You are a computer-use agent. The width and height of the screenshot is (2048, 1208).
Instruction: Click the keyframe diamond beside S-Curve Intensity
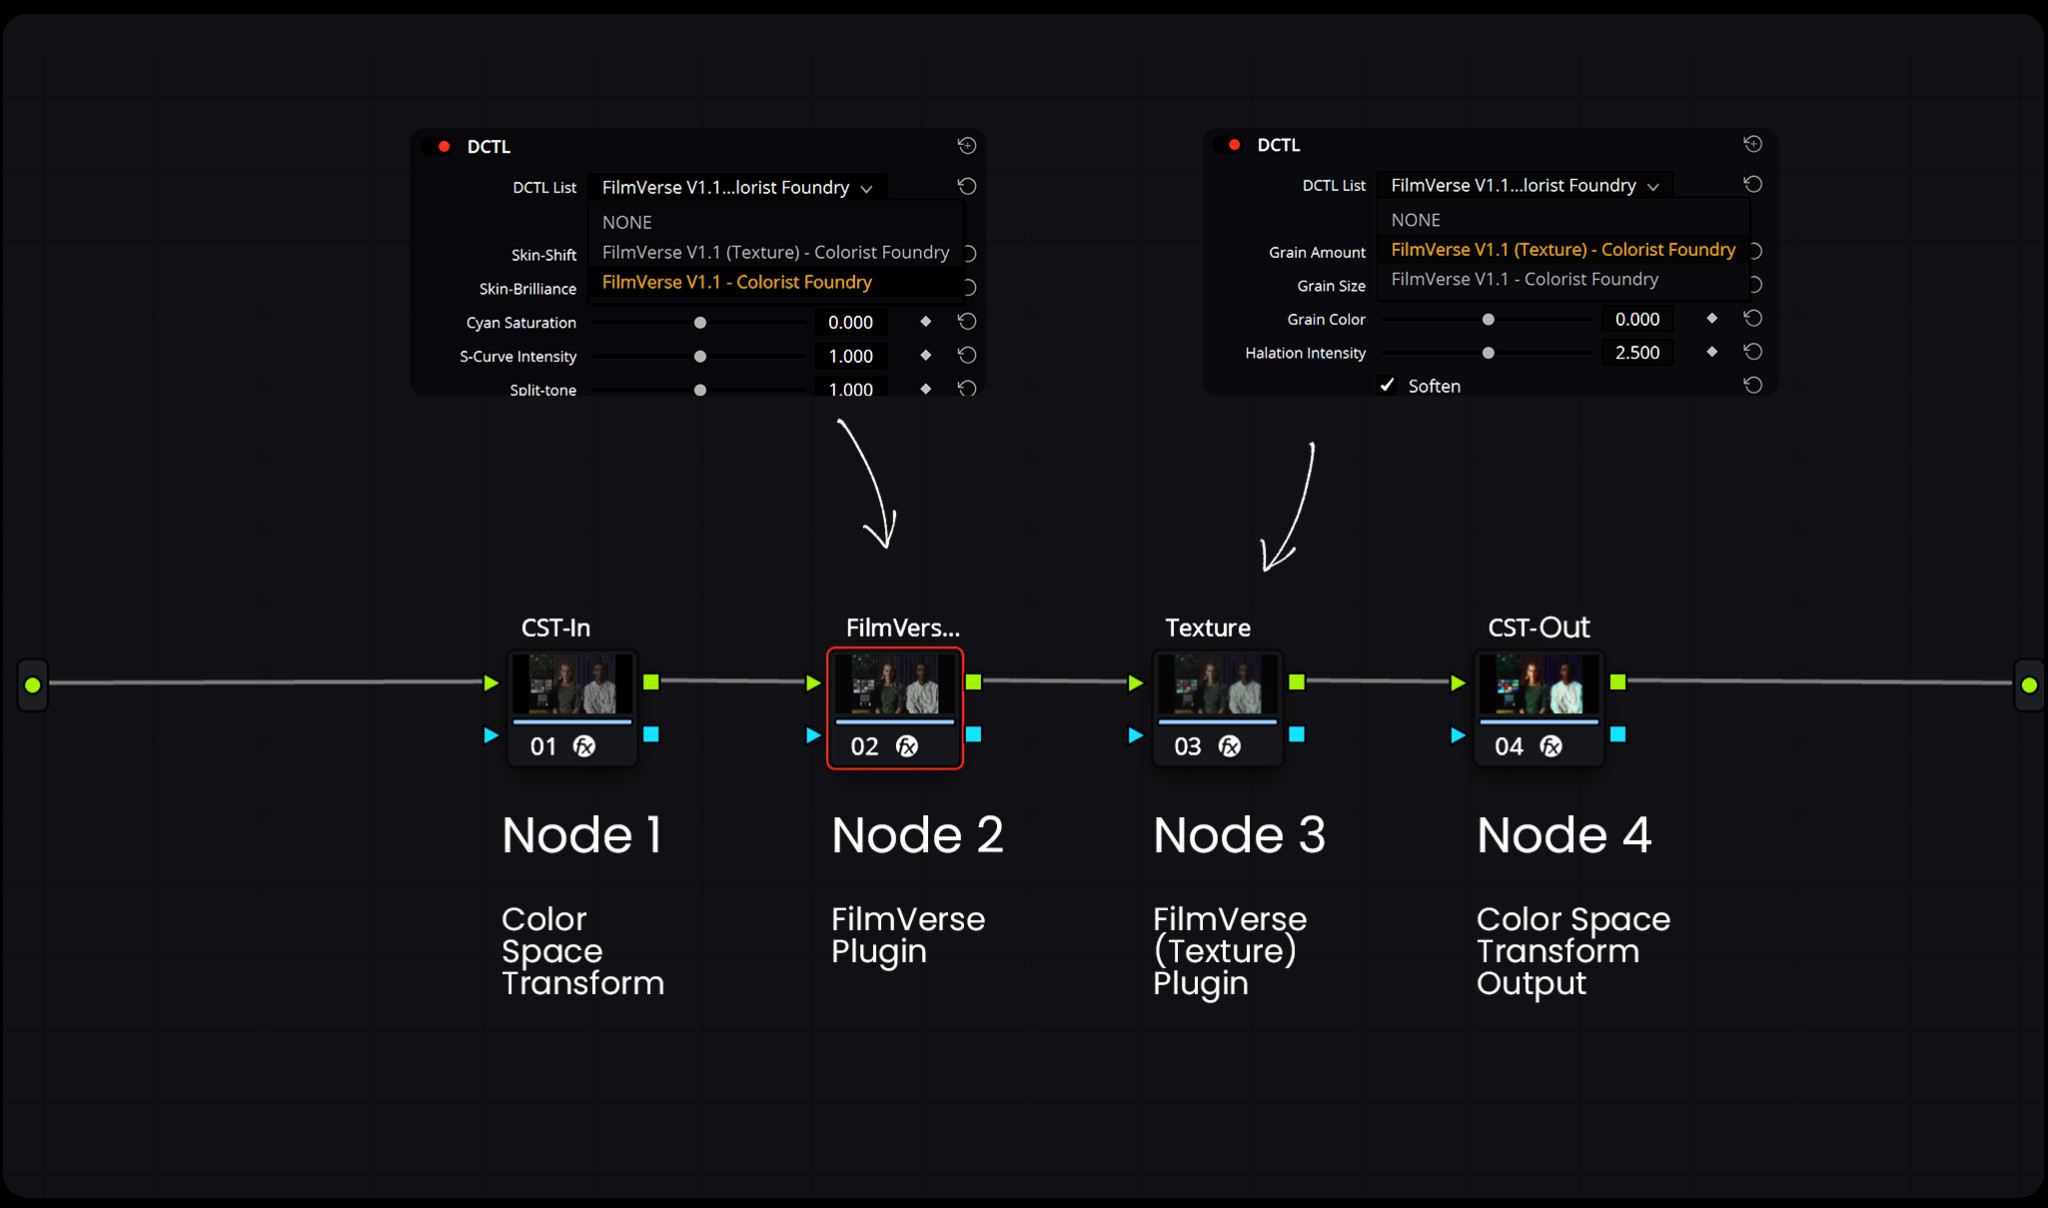925,356
